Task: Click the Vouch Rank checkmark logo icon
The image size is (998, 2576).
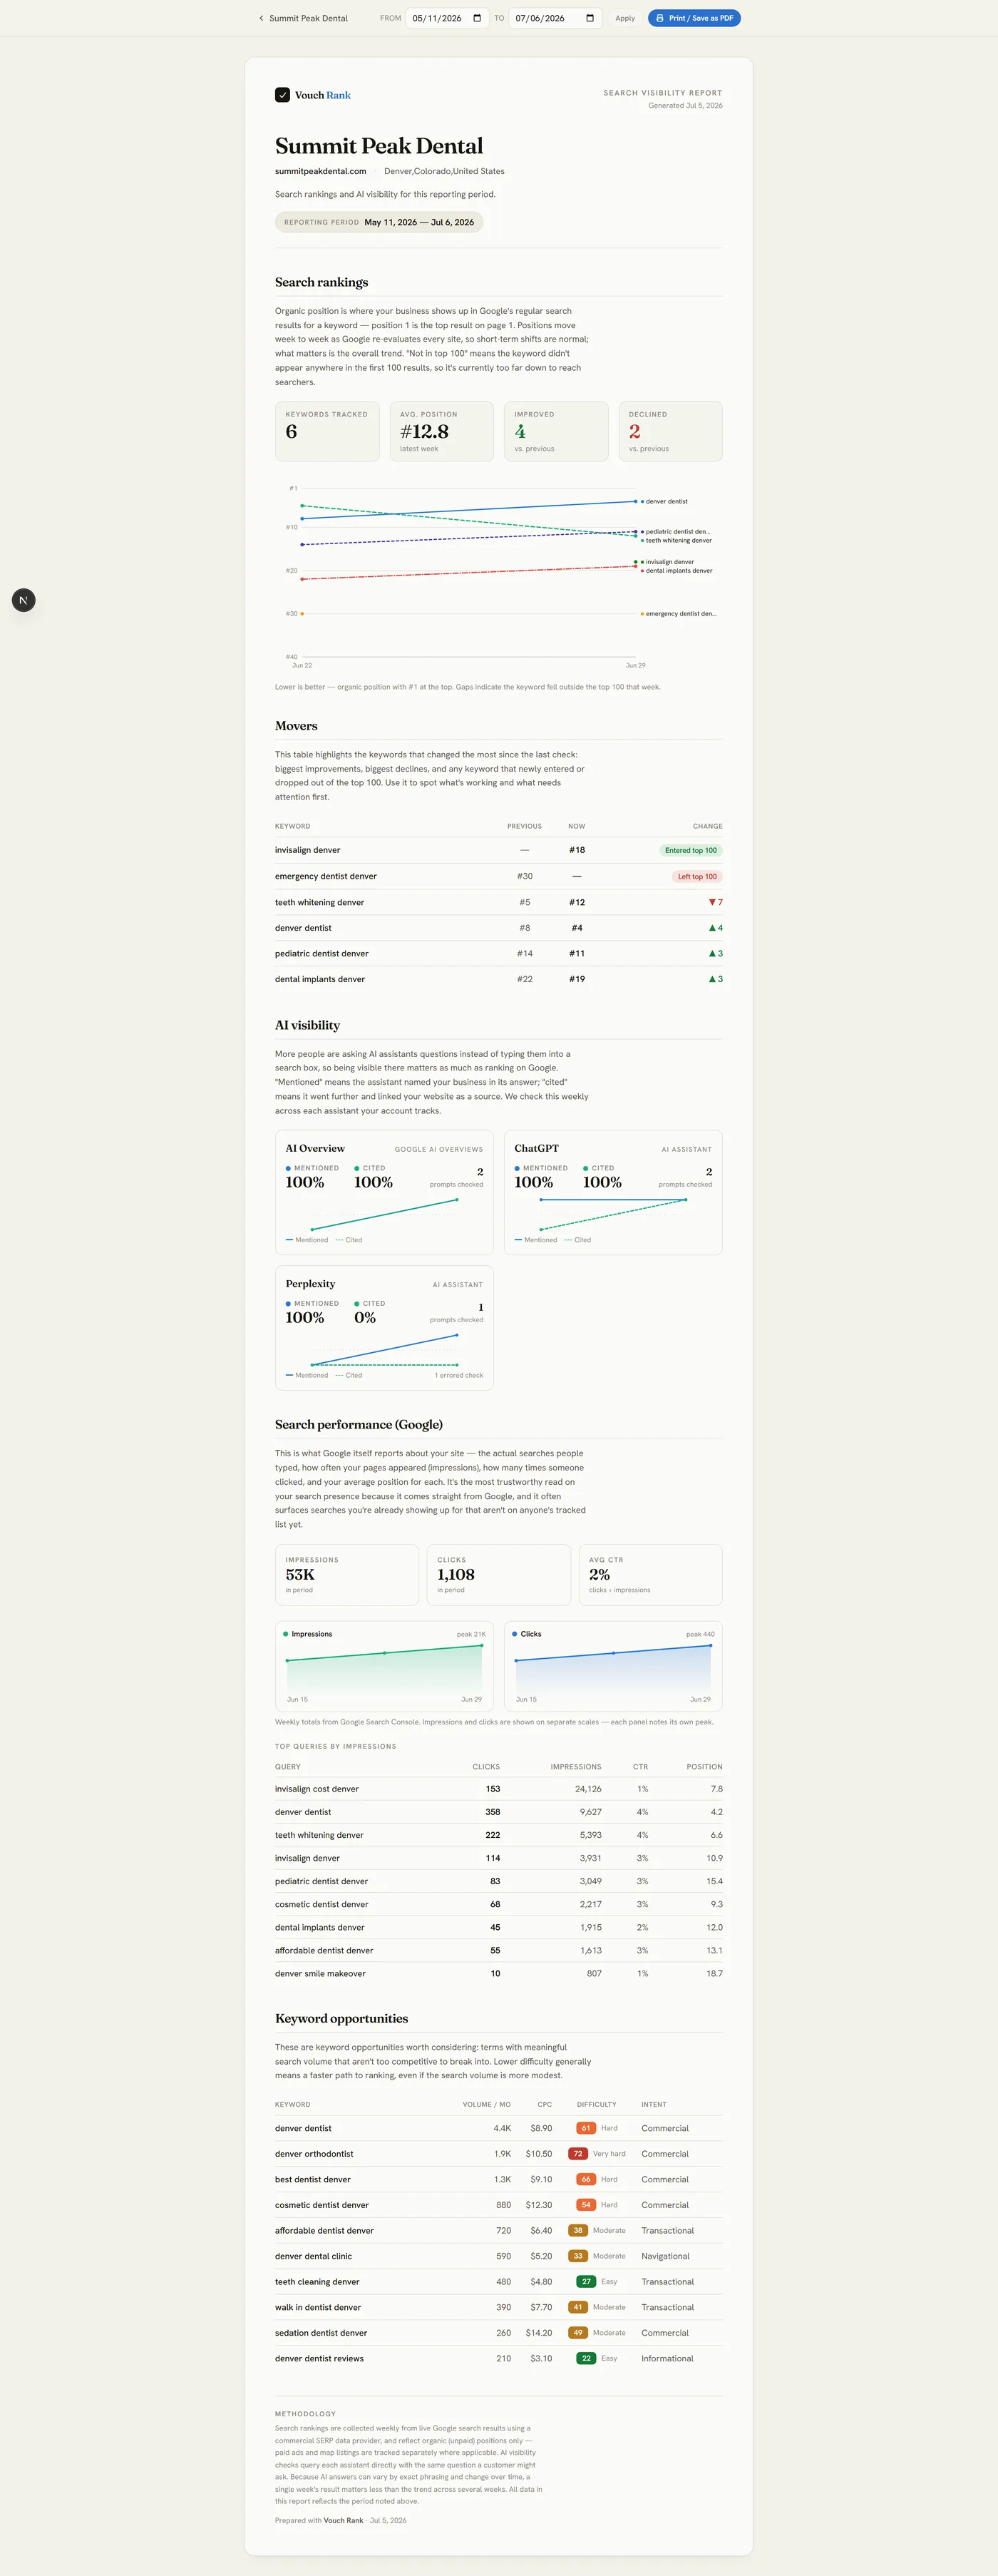Action: (x=282, y=95)
